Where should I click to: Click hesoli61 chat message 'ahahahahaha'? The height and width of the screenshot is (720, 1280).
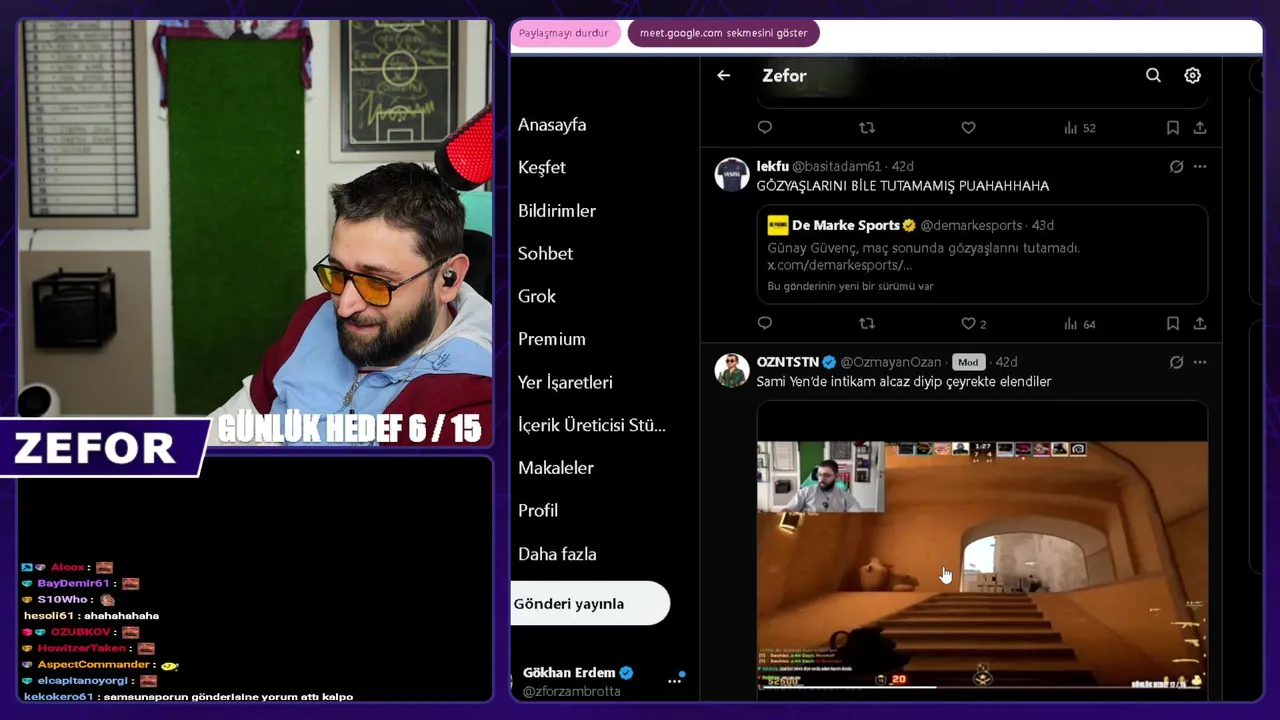(91, 616)
